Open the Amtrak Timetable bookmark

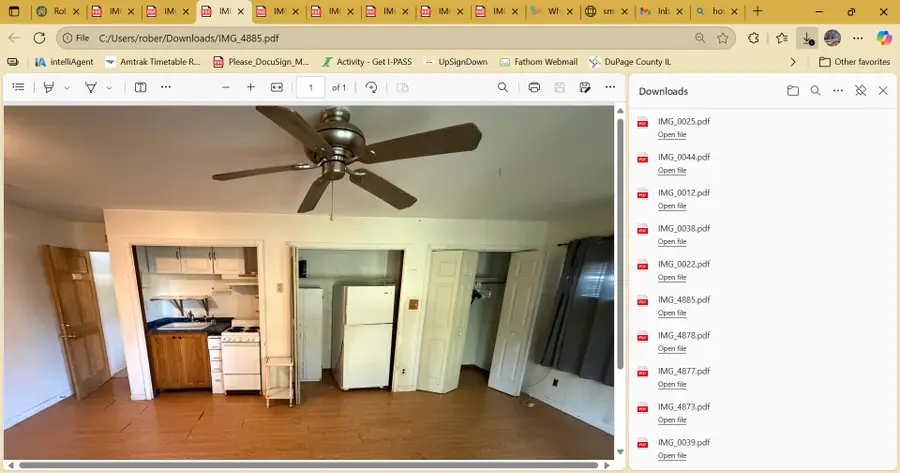pyautogui.click(x=153, y=61)
